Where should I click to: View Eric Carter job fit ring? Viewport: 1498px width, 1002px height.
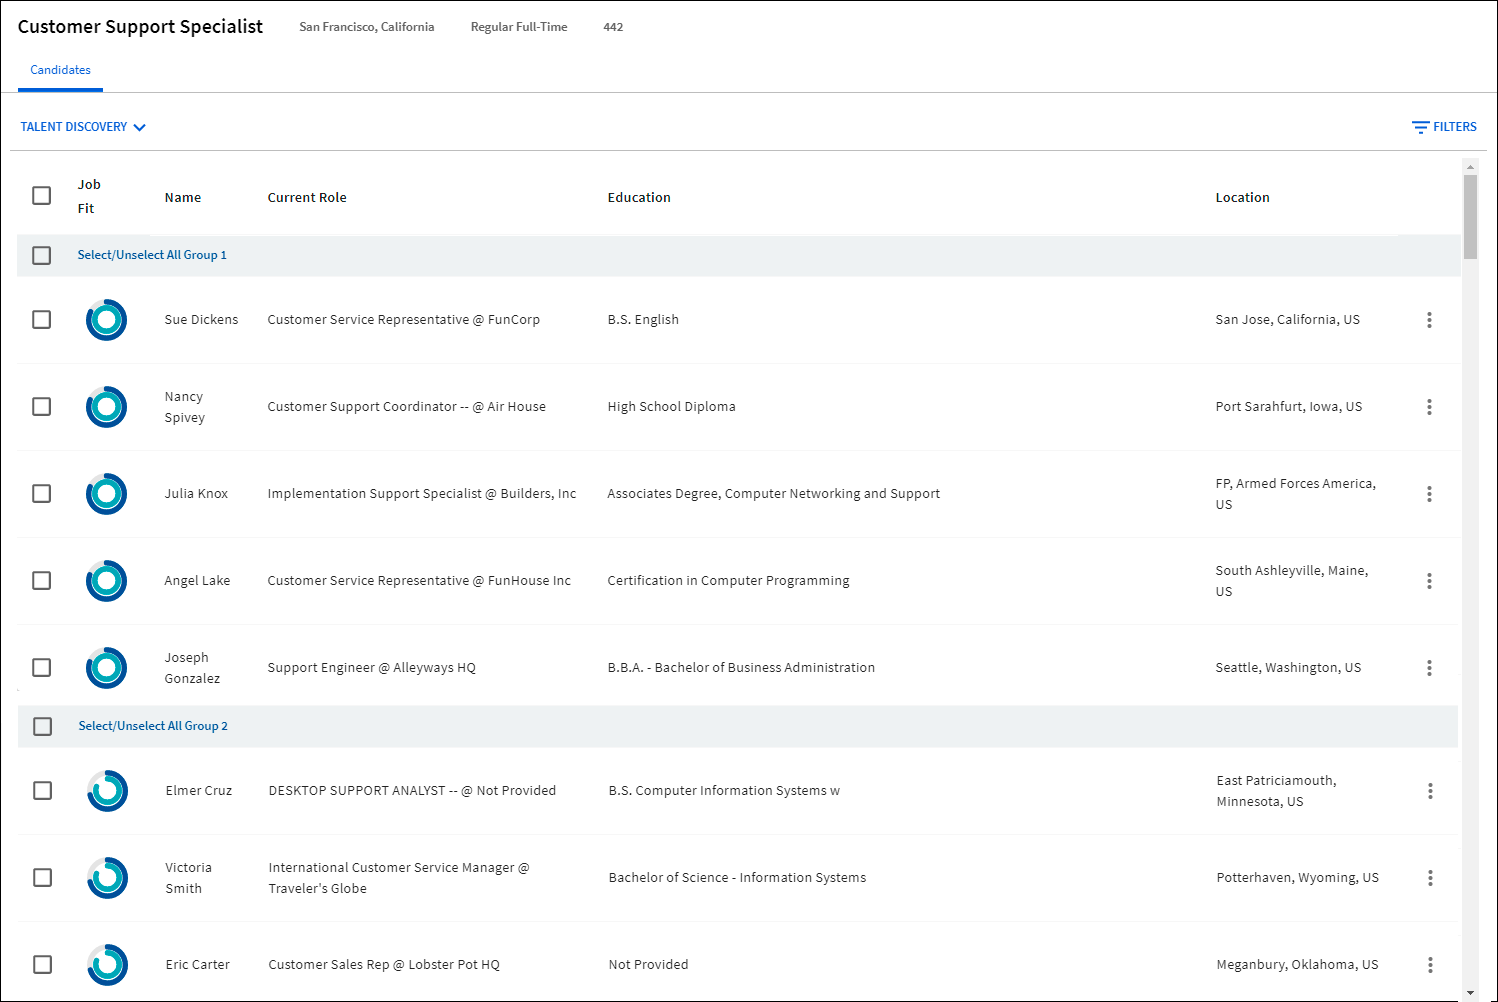107,965
